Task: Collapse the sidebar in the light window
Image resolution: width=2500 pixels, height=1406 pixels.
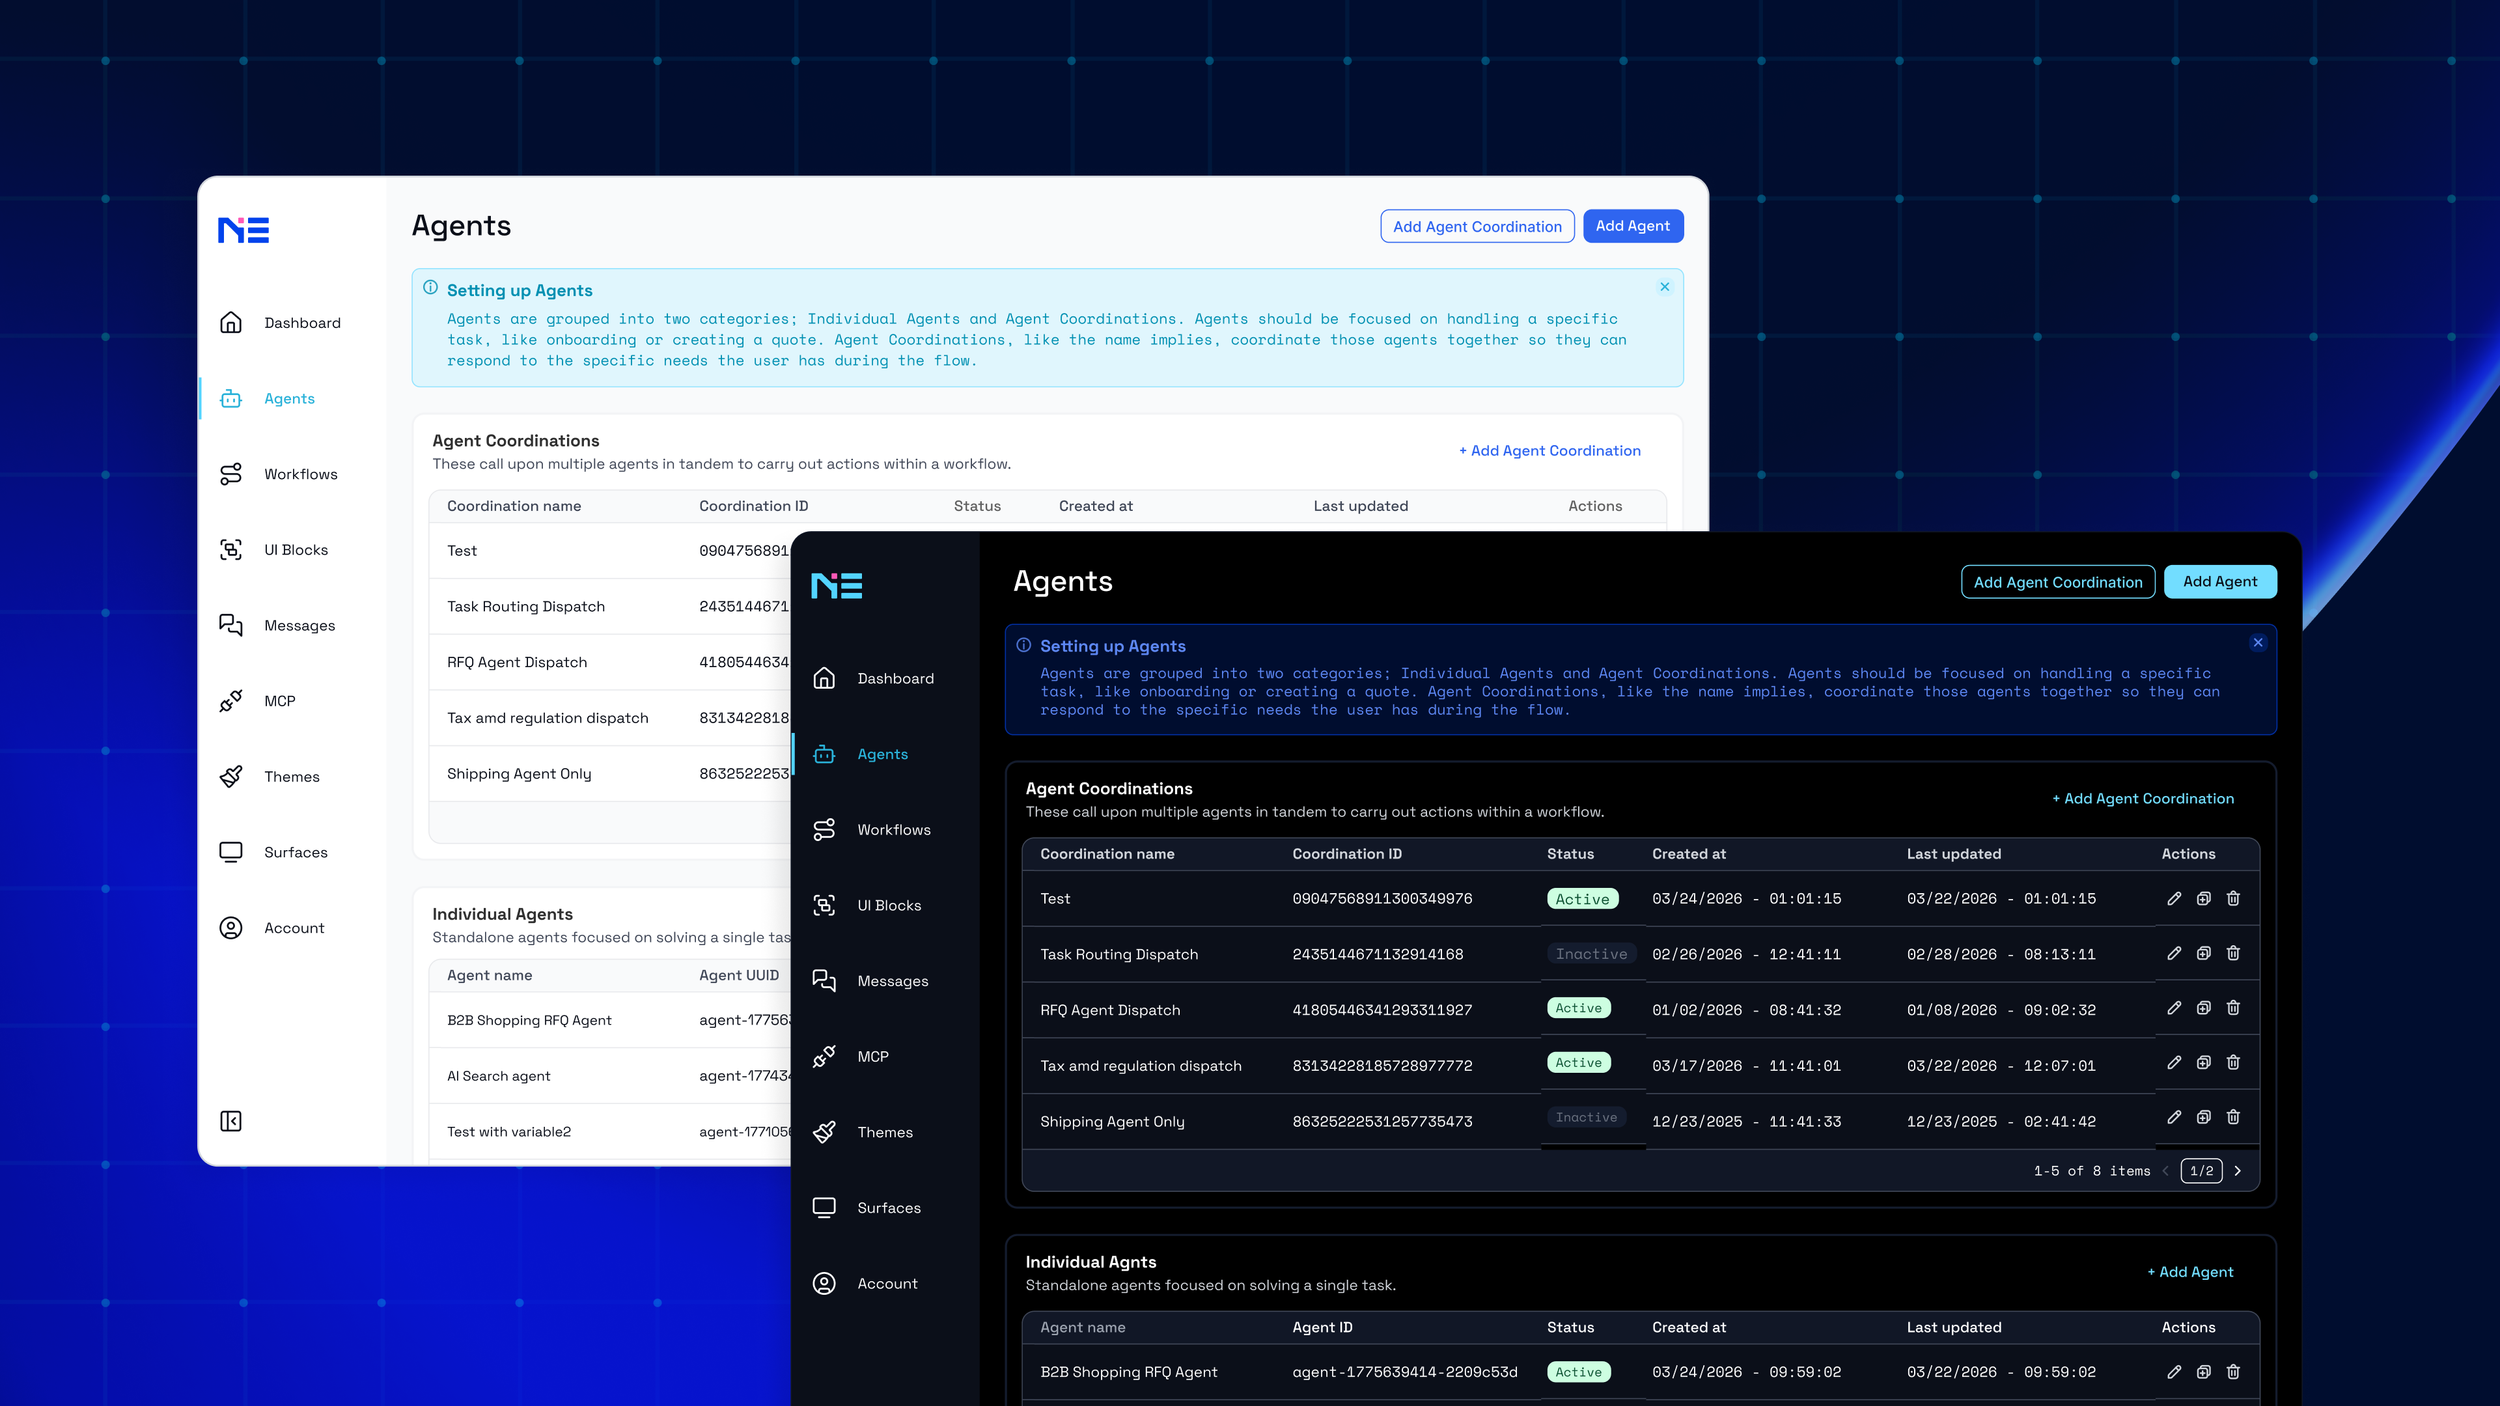Action: tap(231, 1121)
